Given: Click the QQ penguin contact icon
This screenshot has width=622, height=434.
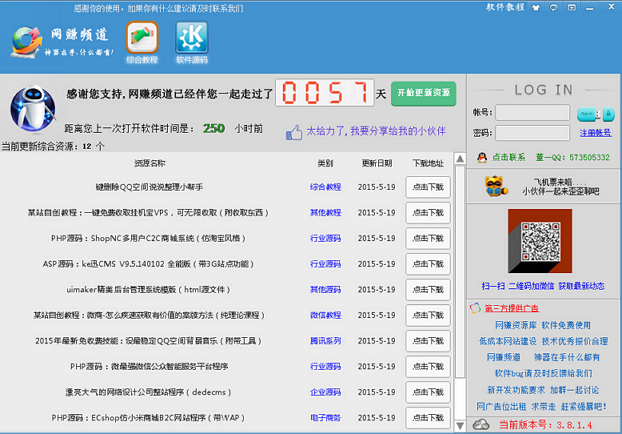Looking at the screenshot, I should pyautogui.click(x=482, y=157).
